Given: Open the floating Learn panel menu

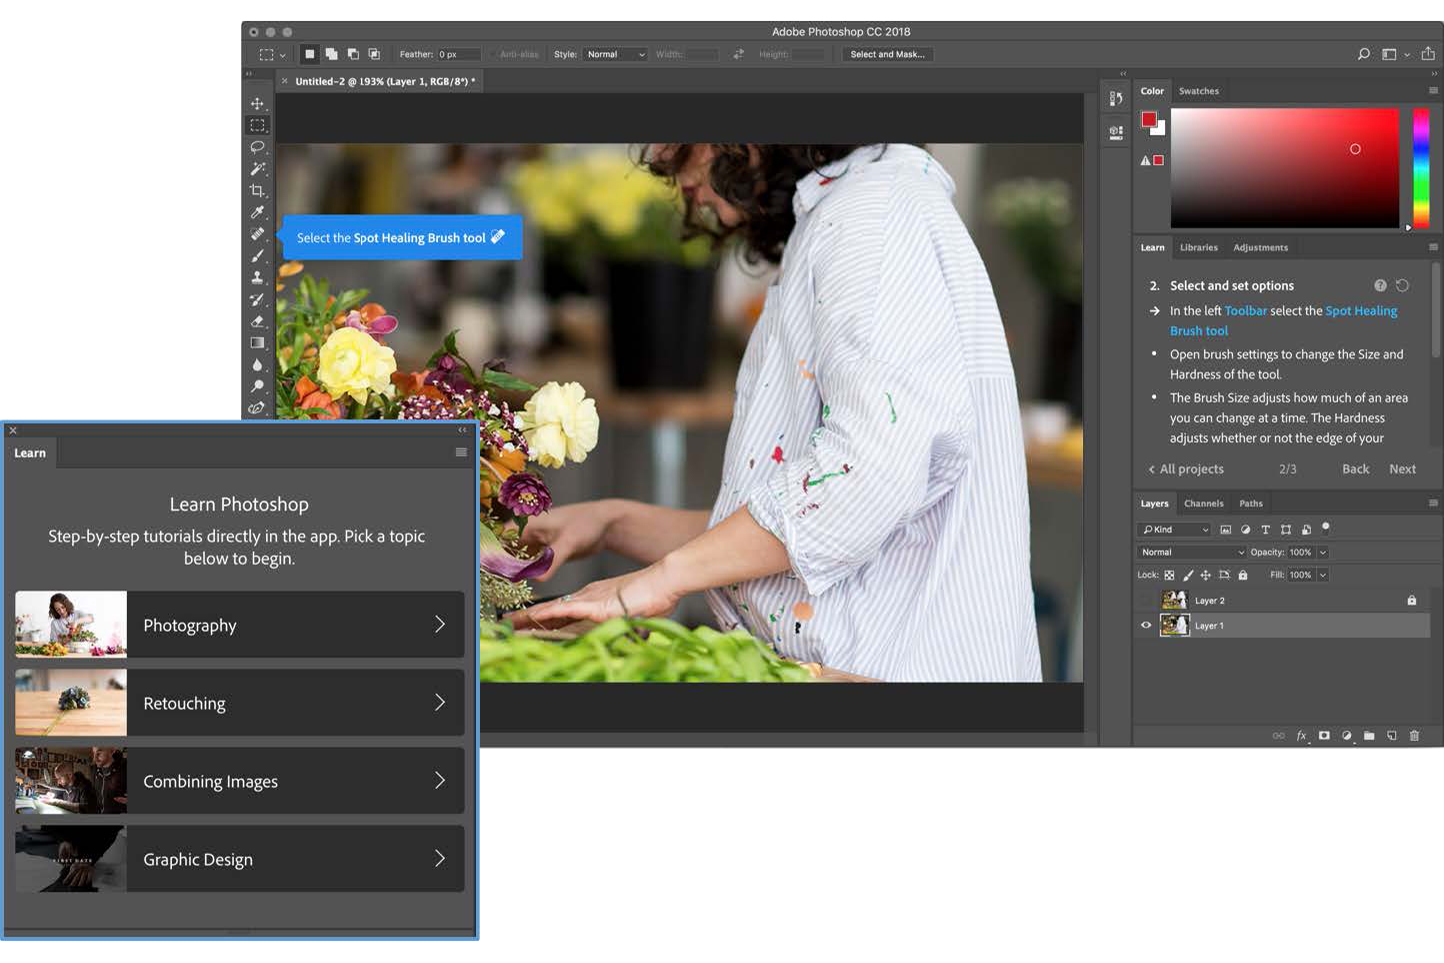Looking at the screenshot, I should pos(461,452).
